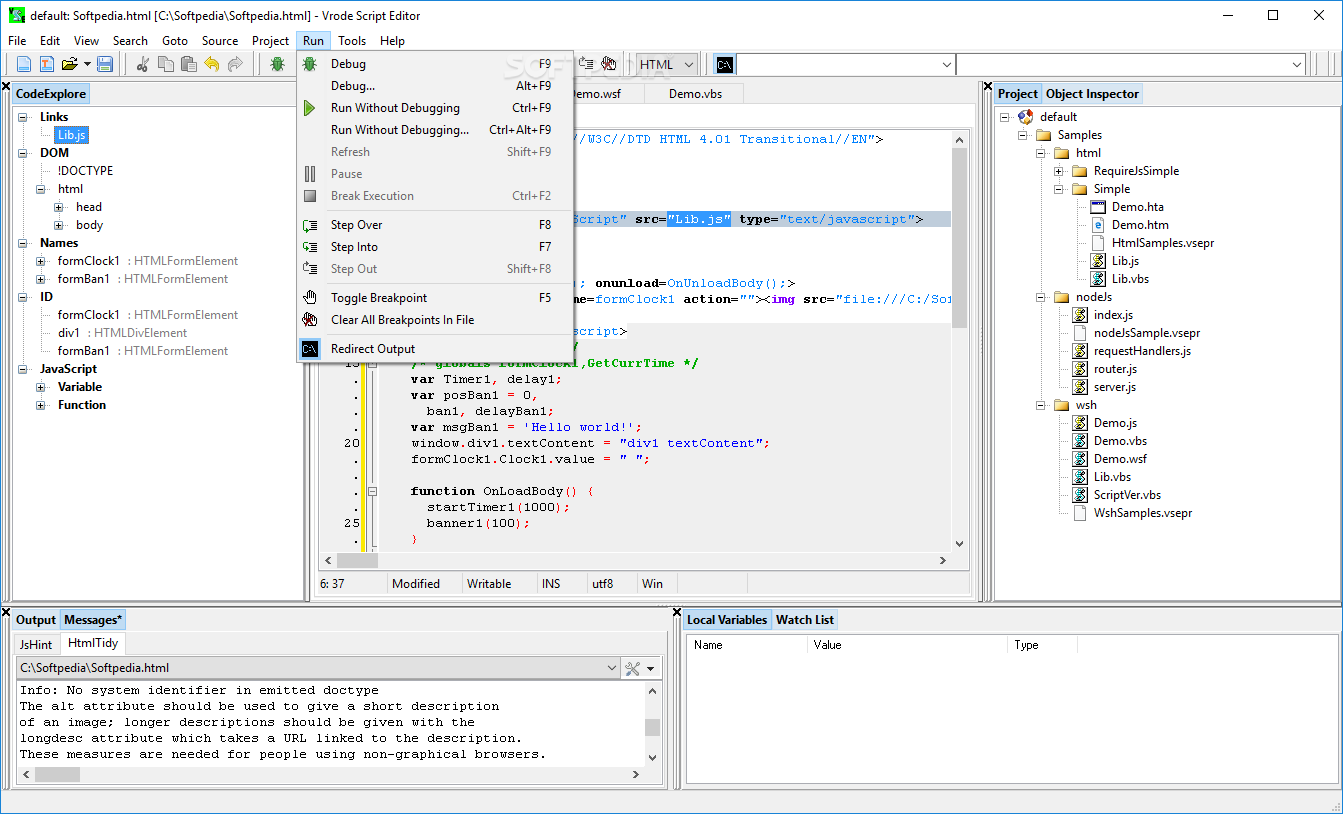Viewport: 1343px width, 814px height.
Task: Click Demo.hta file icon in Project tree
Action: [x=1097, y=207]
